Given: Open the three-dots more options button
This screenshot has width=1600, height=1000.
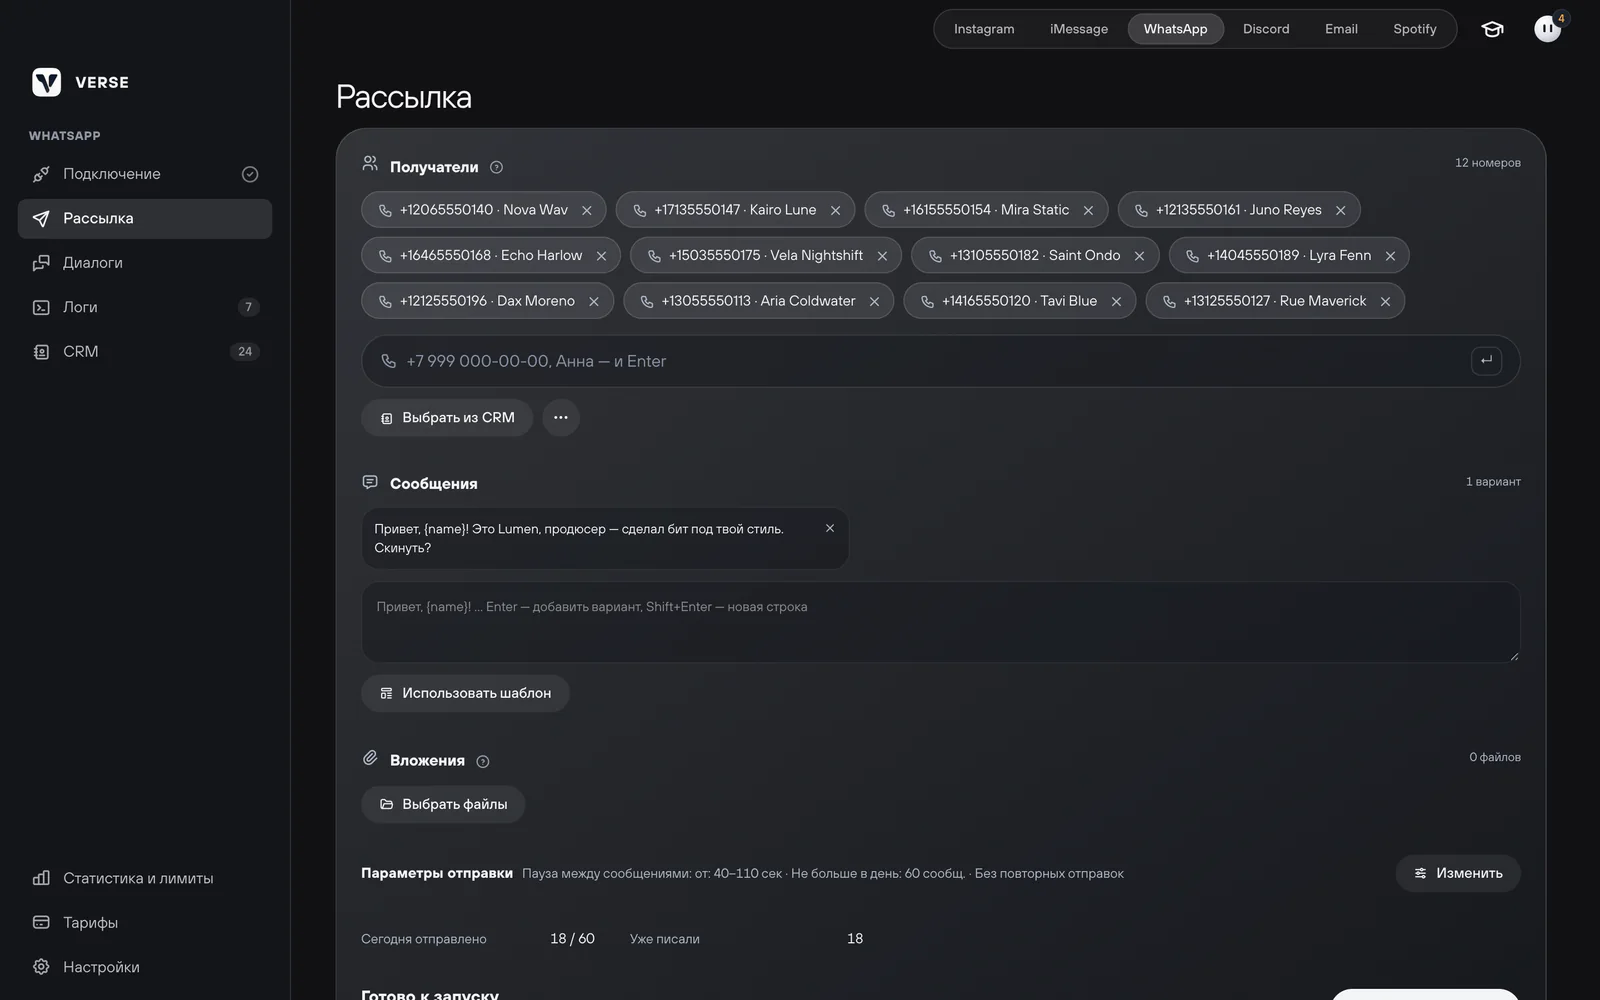Looking at the screenshot, I should [561, 418].
